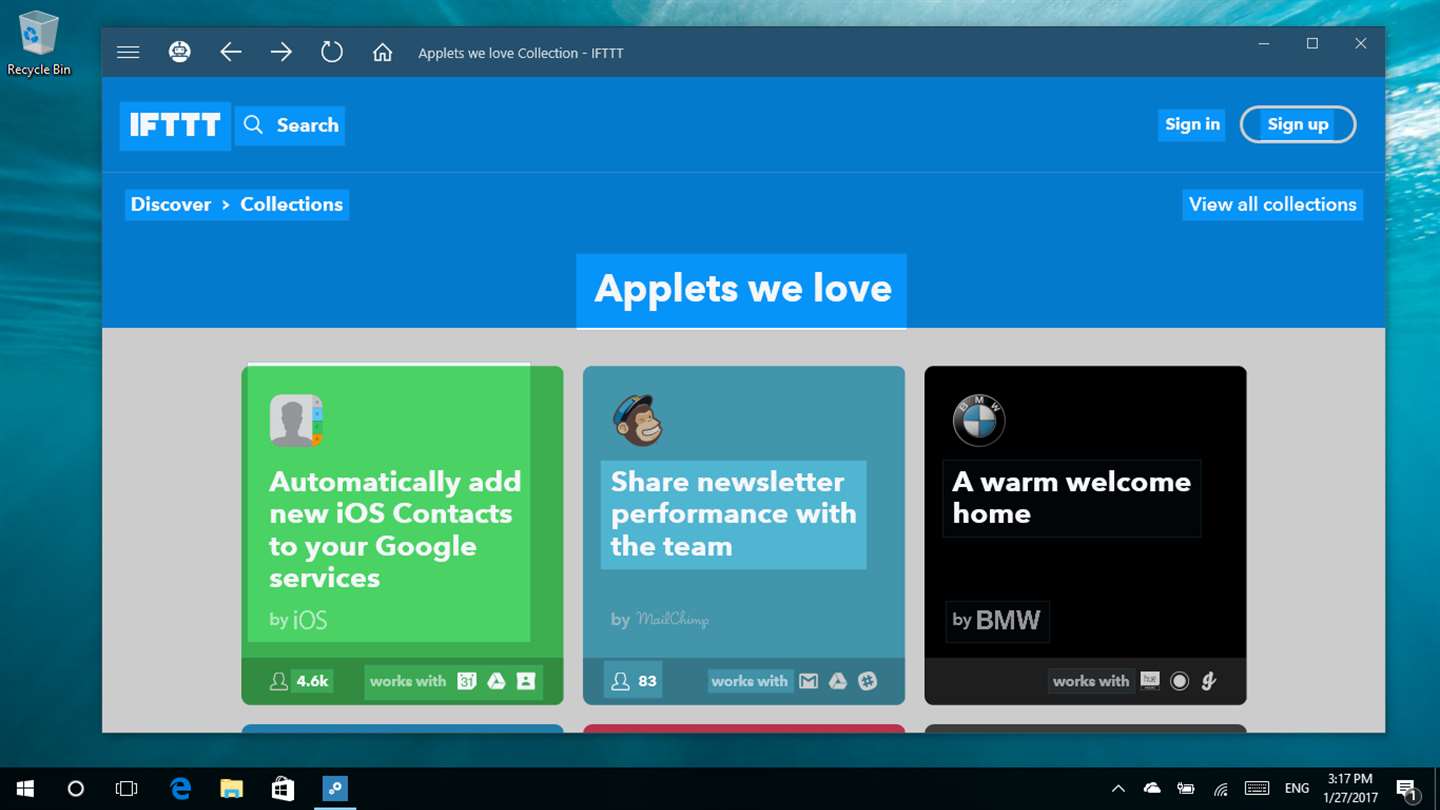Go forward with the right arrow
The image size is (1440, 810).
[281, 52]
